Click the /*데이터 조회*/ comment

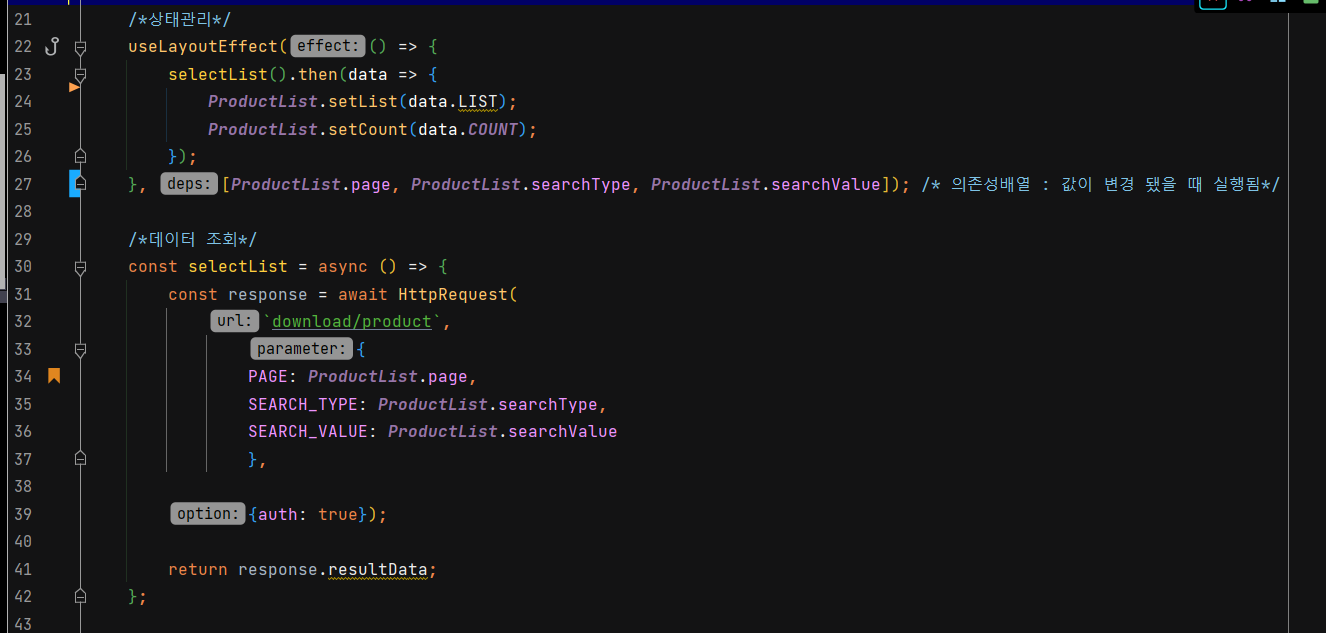coord(192,239)
